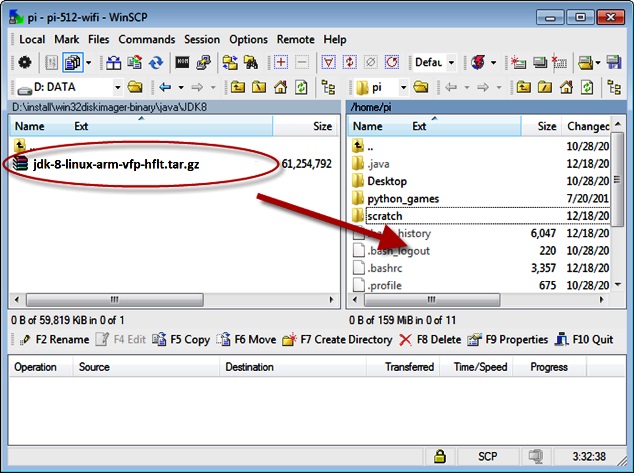Screen dimensions: 634x473
Task: Open remote directory folder beside pi
Action: pyautogui.click(x=421, y=87)
